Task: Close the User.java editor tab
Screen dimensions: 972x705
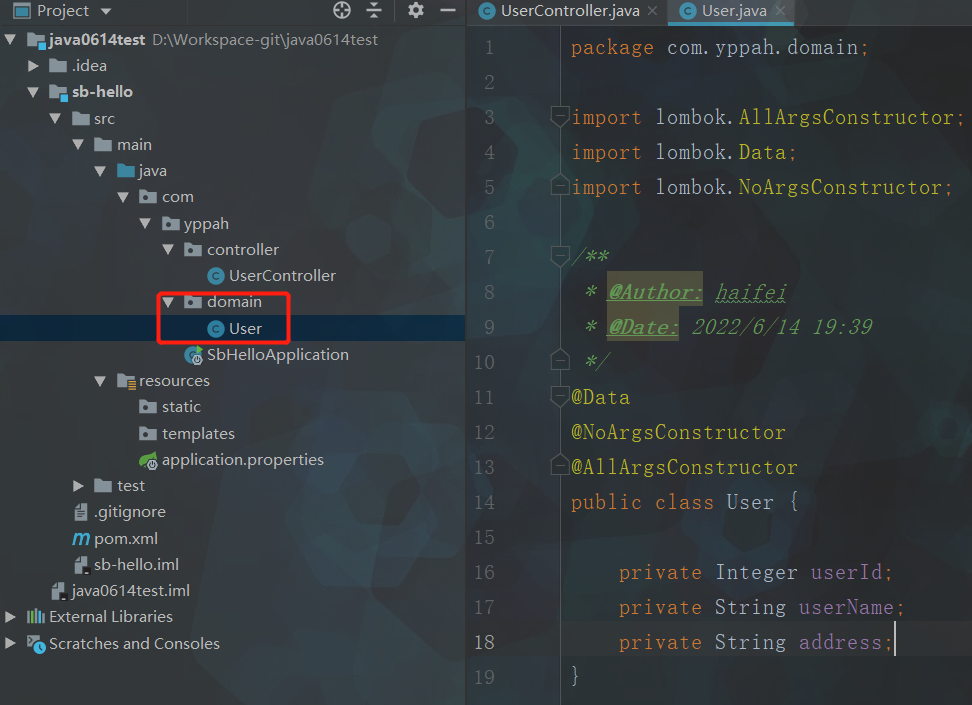Action: pos(780,11)
